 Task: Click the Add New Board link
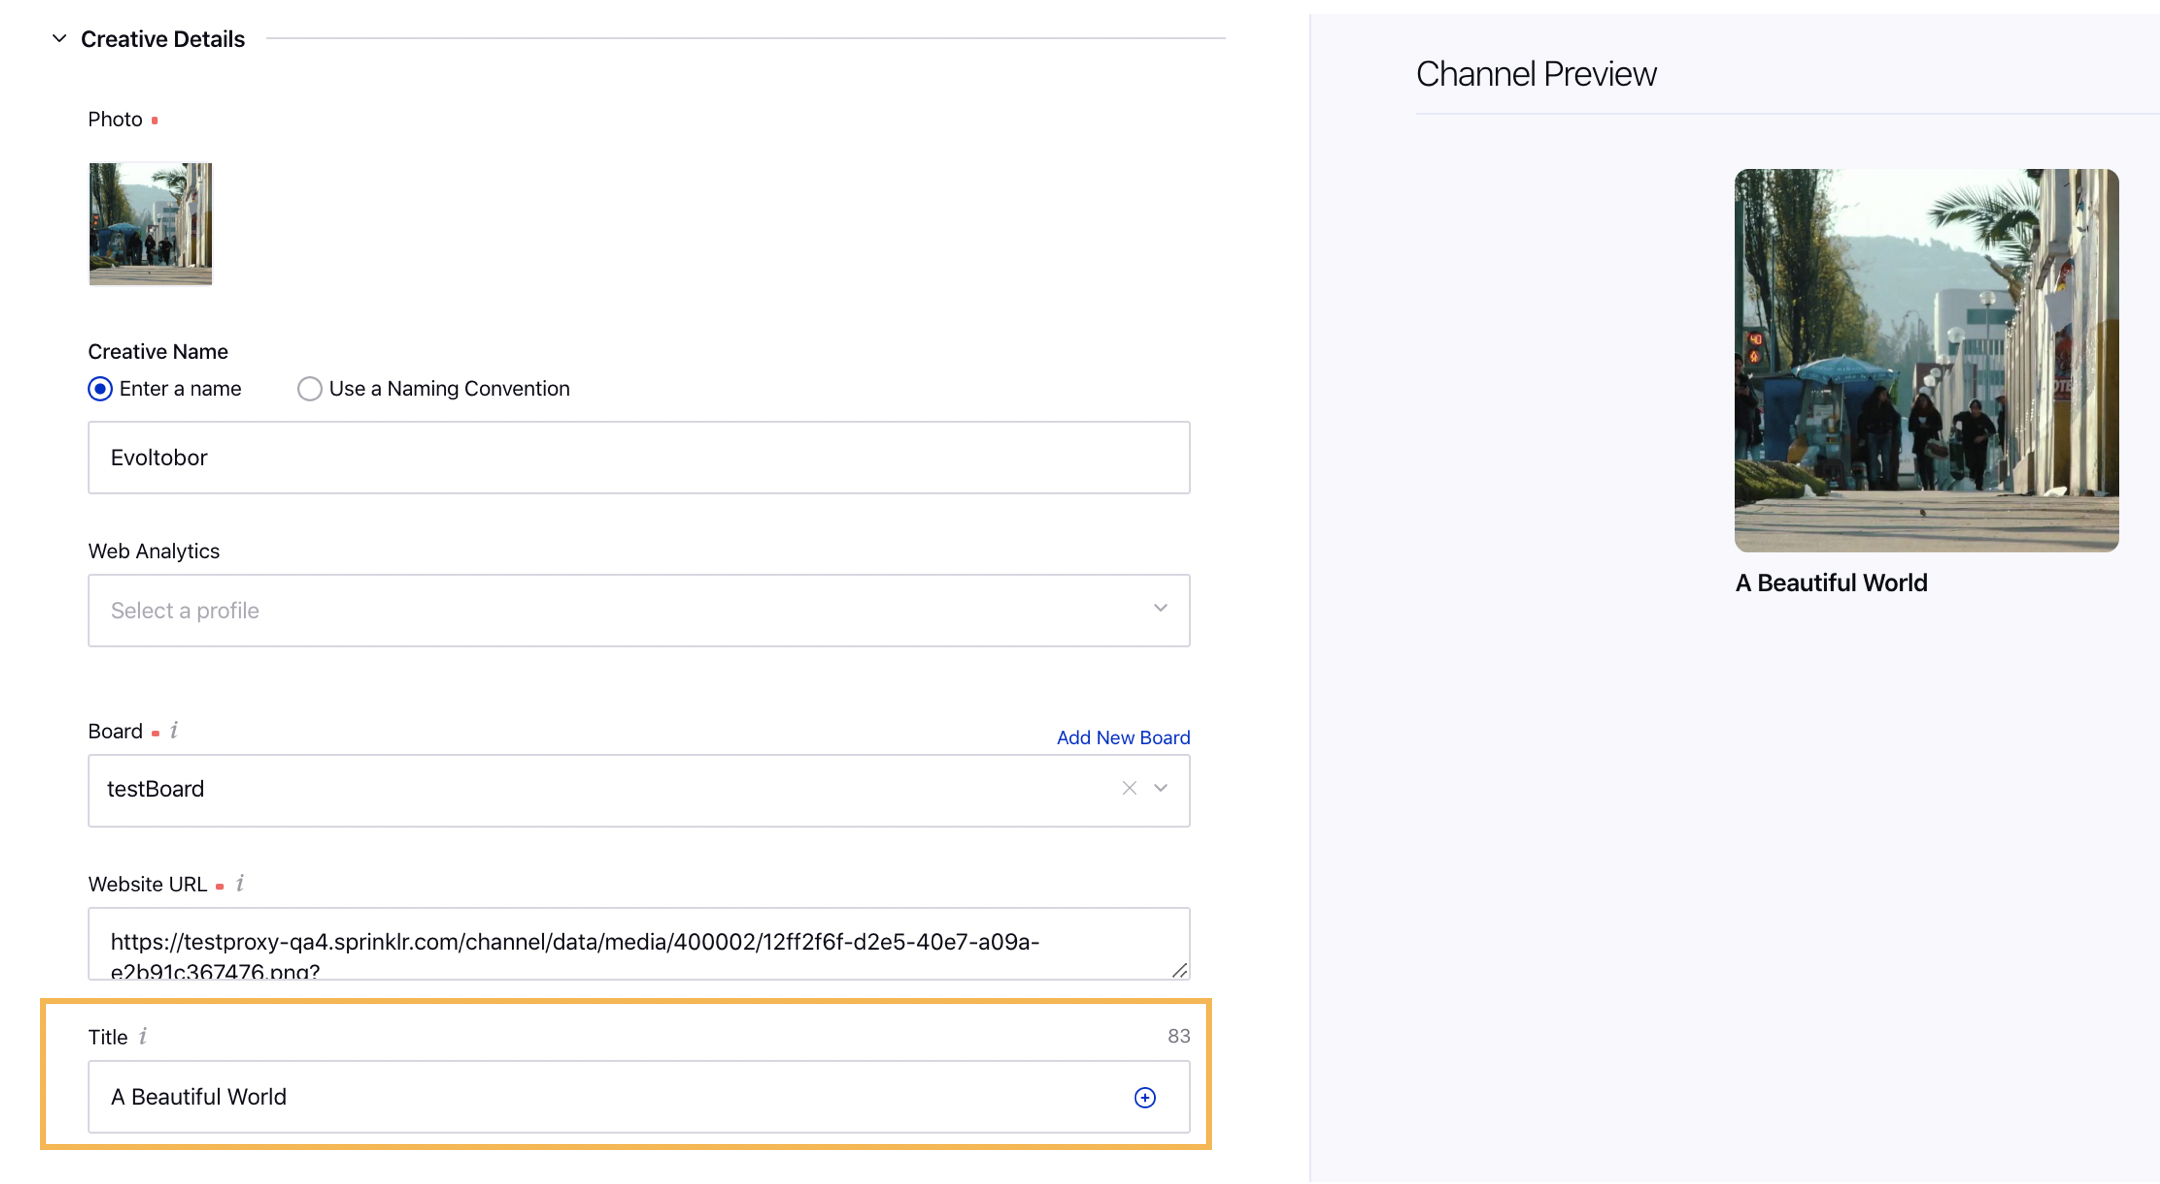pos(1122,737)
